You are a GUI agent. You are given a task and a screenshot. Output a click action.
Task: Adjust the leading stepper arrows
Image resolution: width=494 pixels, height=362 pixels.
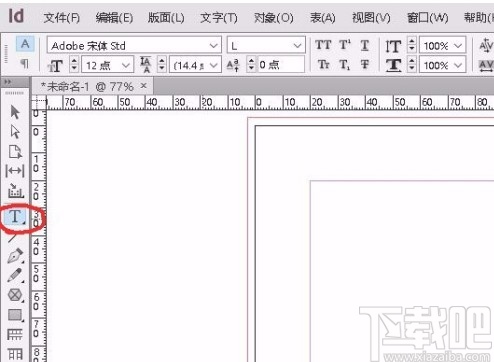161,64
